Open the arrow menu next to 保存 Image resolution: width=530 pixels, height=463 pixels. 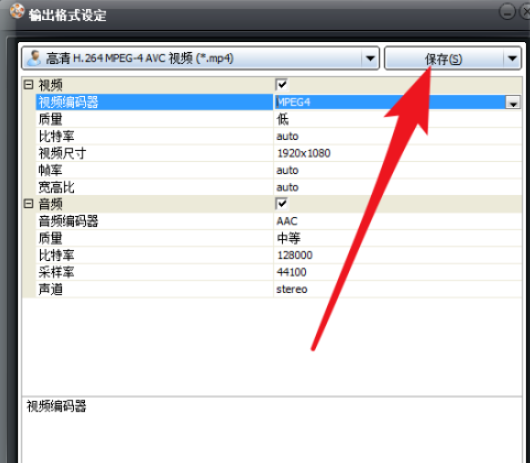[512, 59]
